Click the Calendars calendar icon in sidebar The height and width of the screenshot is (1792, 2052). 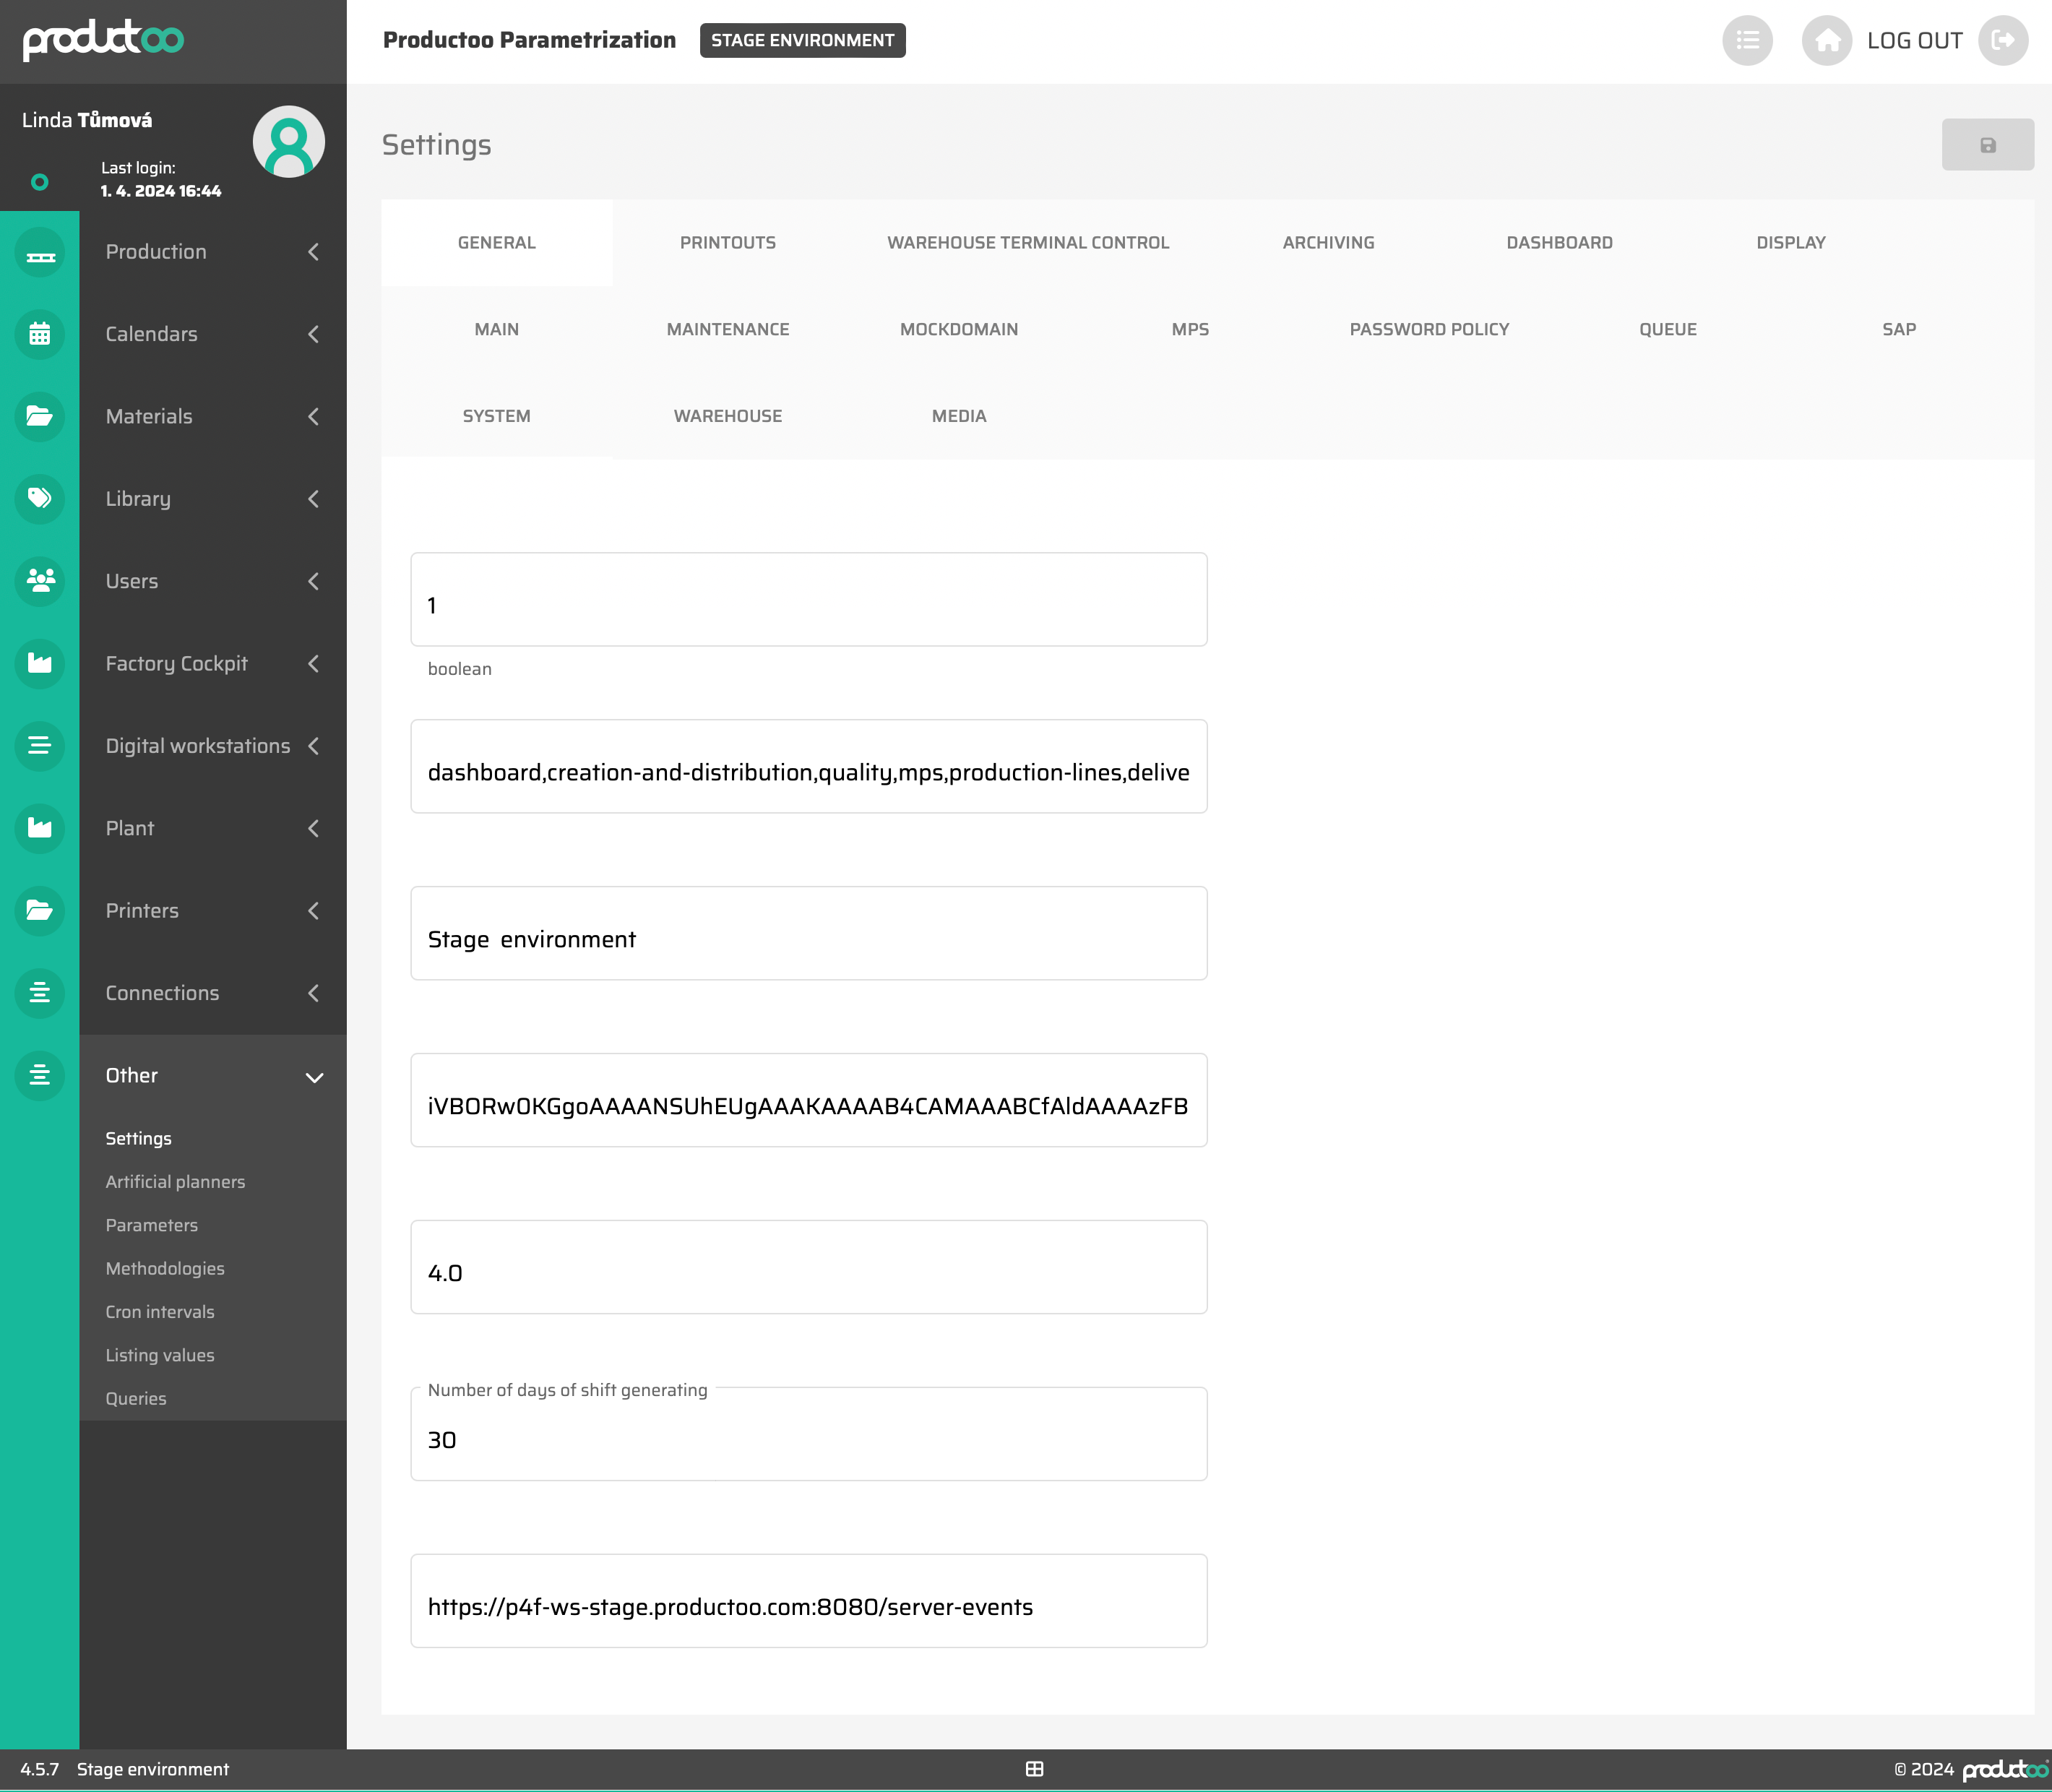pos(40,334)
